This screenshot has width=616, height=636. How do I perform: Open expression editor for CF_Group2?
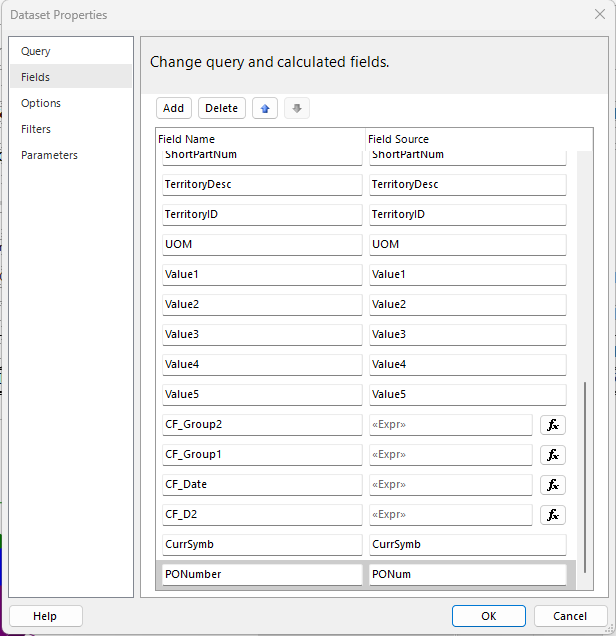553,425
